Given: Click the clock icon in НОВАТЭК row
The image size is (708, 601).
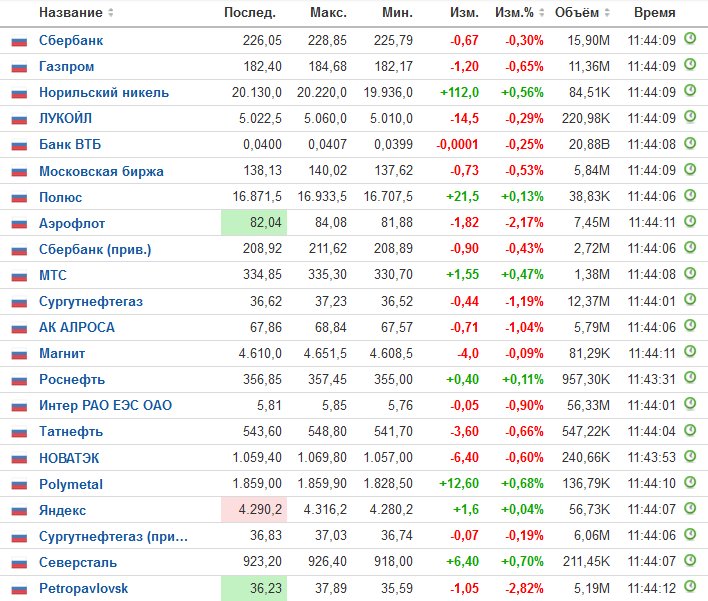Looking at the screenshot, I should 690,455.
